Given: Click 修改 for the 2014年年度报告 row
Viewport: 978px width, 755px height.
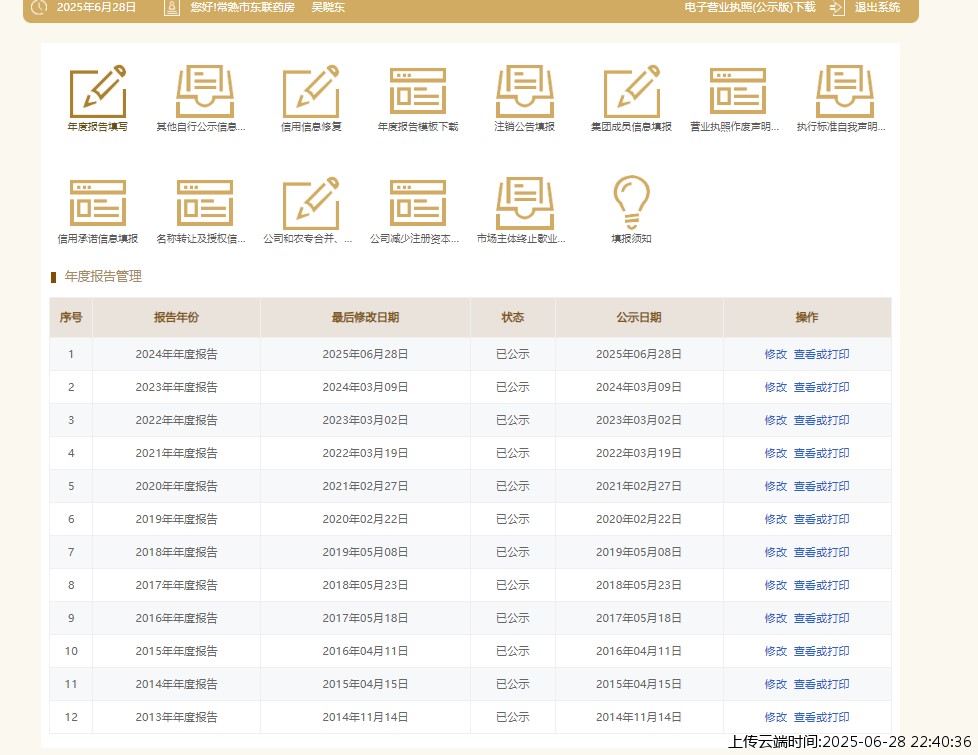Looking at the screenshot, I should pos(776,684).
